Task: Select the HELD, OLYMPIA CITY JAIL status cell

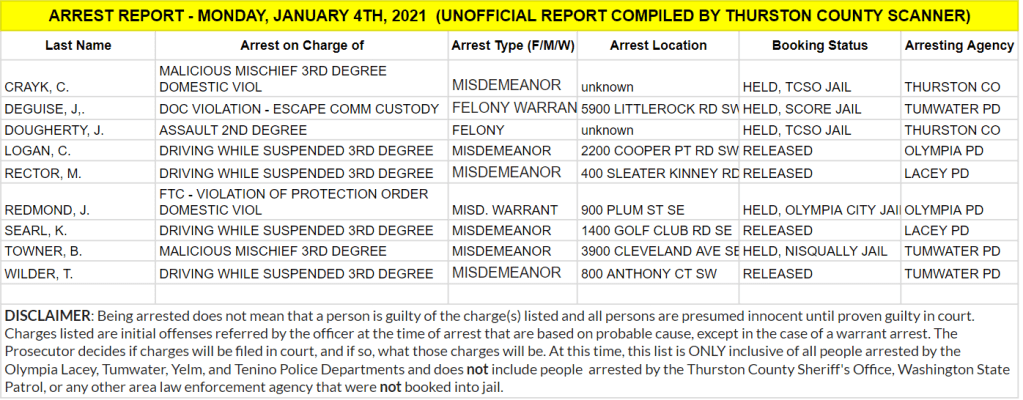Action: pos(821,210)
